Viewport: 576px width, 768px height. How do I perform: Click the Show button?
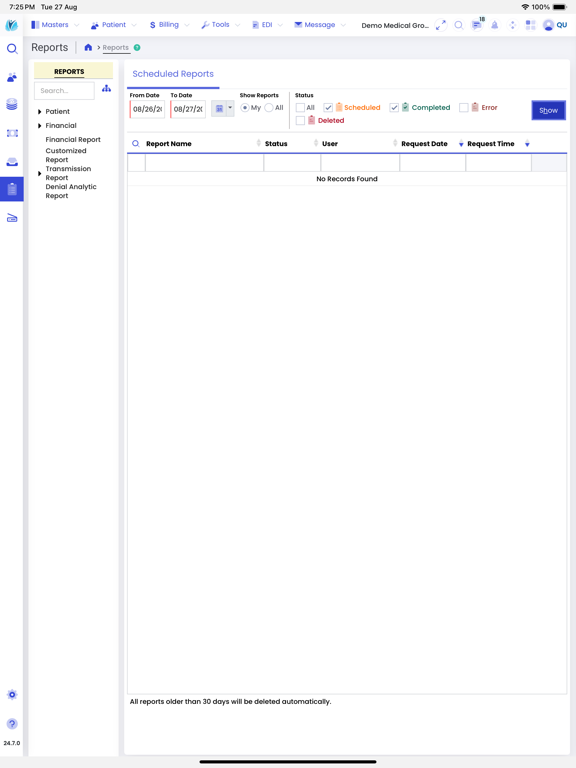tap(549, 110)
